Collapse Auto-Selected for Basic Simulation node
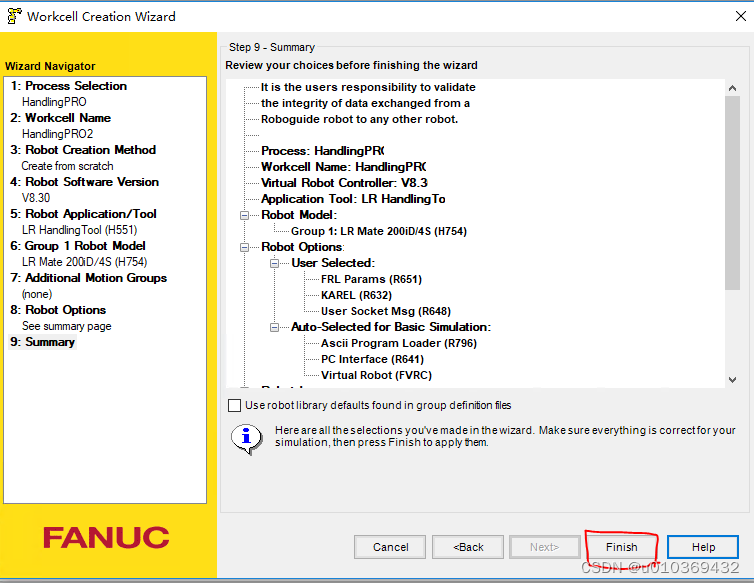The width and height of the screenshot is (754, 583). [274, 327]
